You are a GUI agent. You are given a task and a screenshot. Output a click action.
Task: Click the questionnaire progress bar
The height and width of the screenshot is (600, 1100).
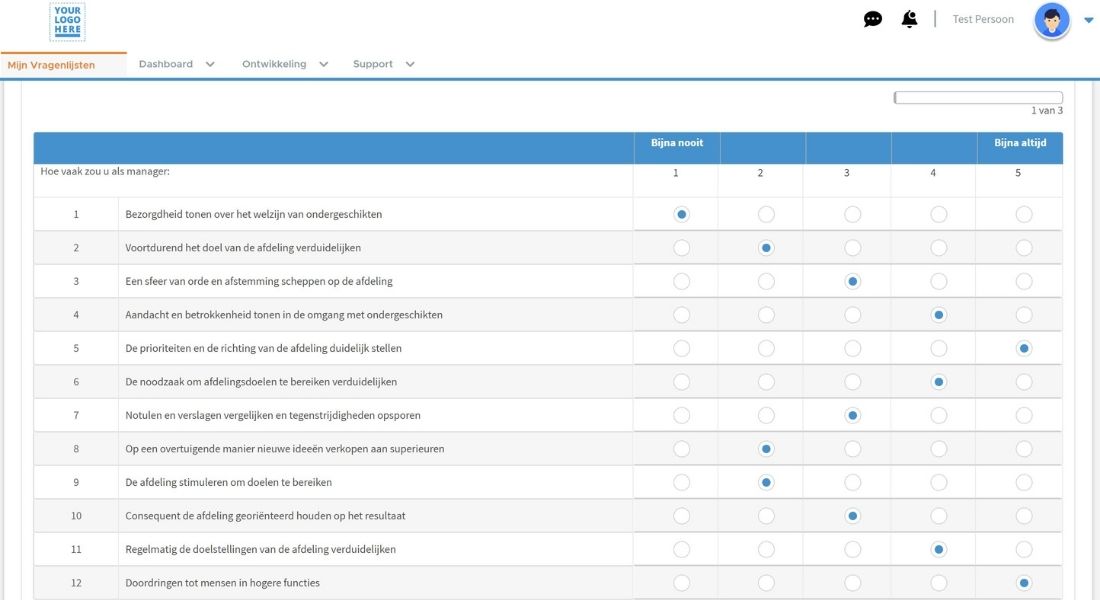[977, 98]
